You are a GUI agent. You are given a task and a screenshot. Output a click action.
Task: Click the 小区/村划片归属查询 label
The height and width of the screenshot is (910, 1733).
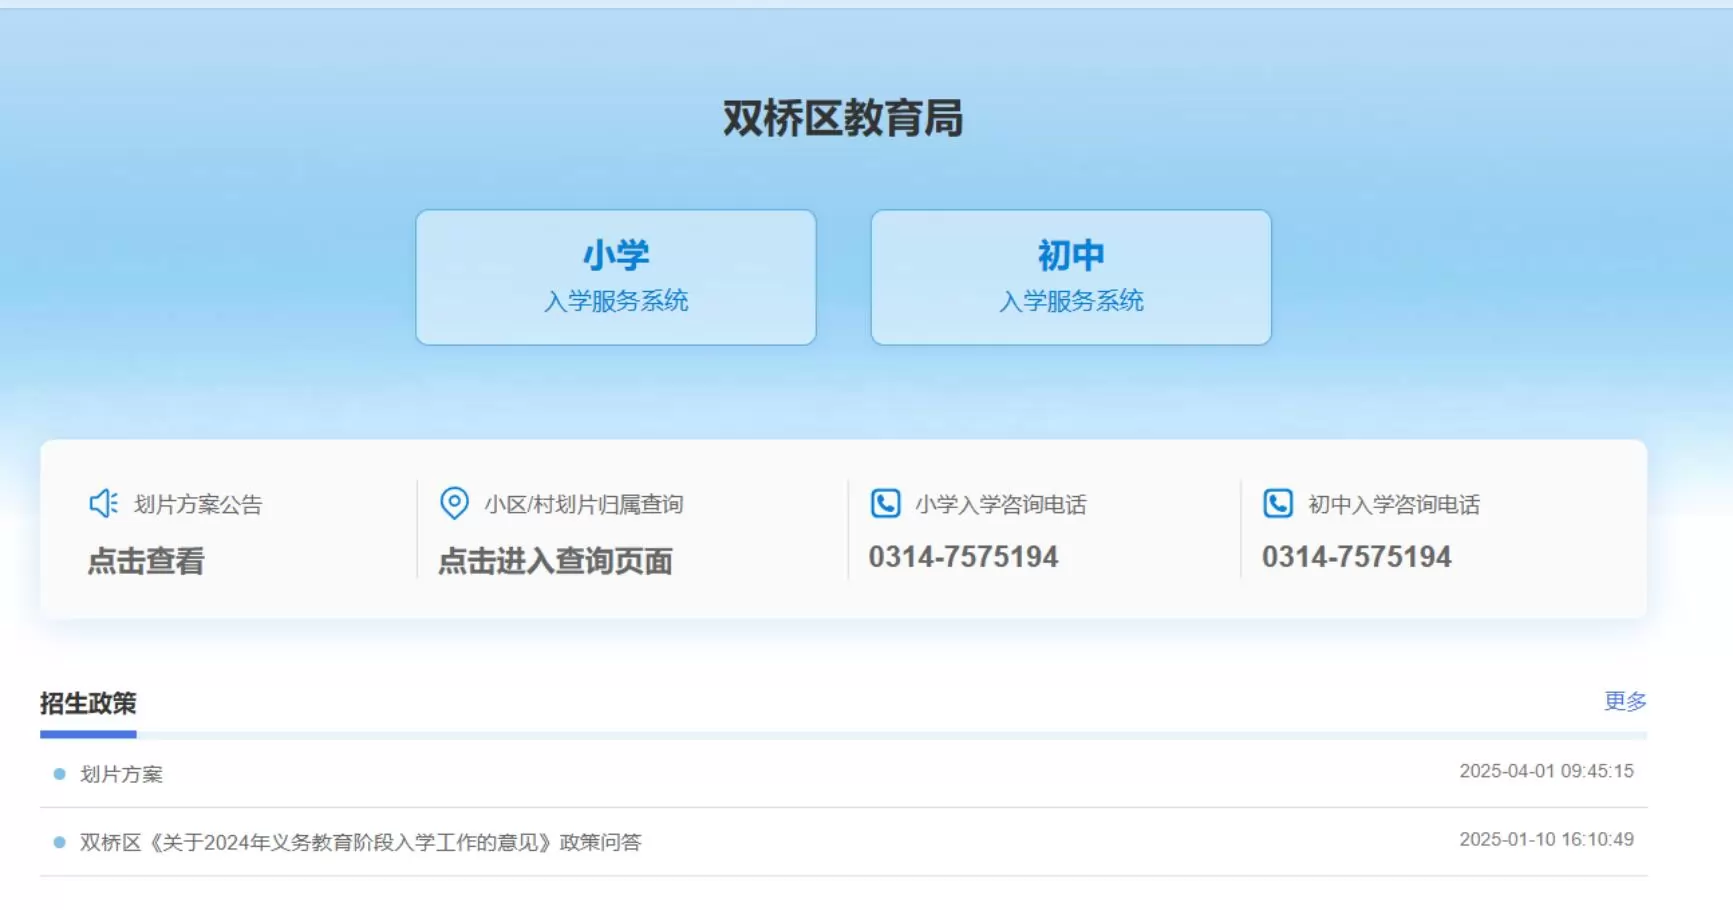pyautogui.click(x=584, y=504)
